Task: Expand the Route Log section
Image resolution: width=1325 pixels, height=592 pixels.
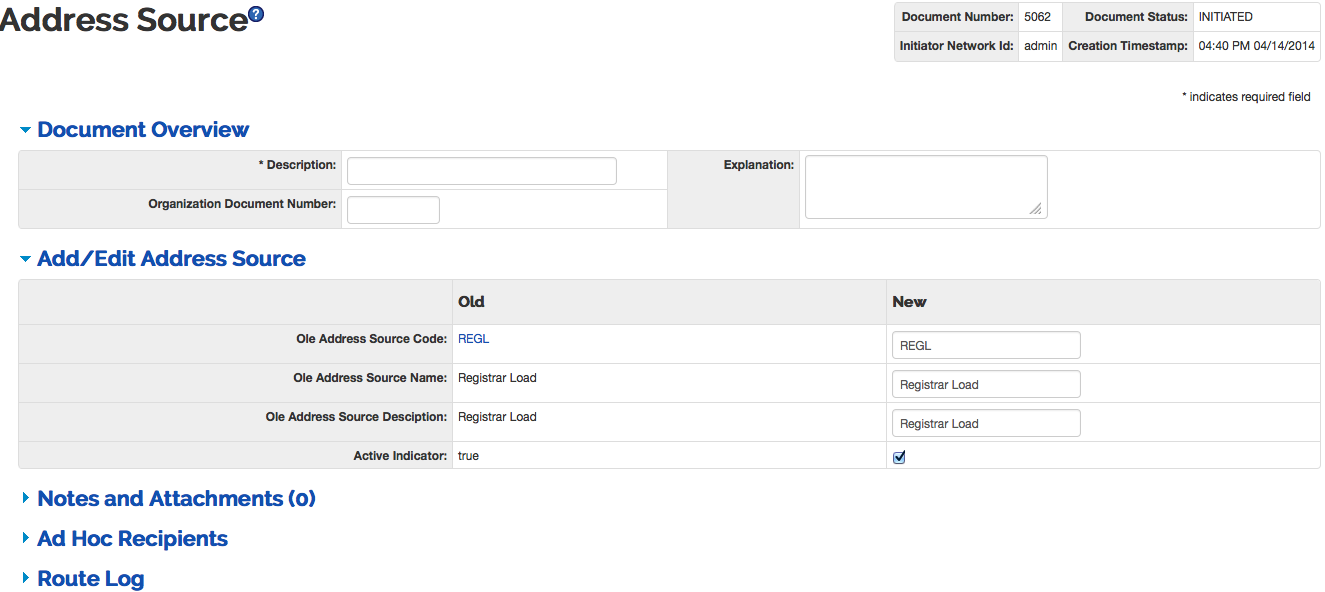Action: [90, 578]
